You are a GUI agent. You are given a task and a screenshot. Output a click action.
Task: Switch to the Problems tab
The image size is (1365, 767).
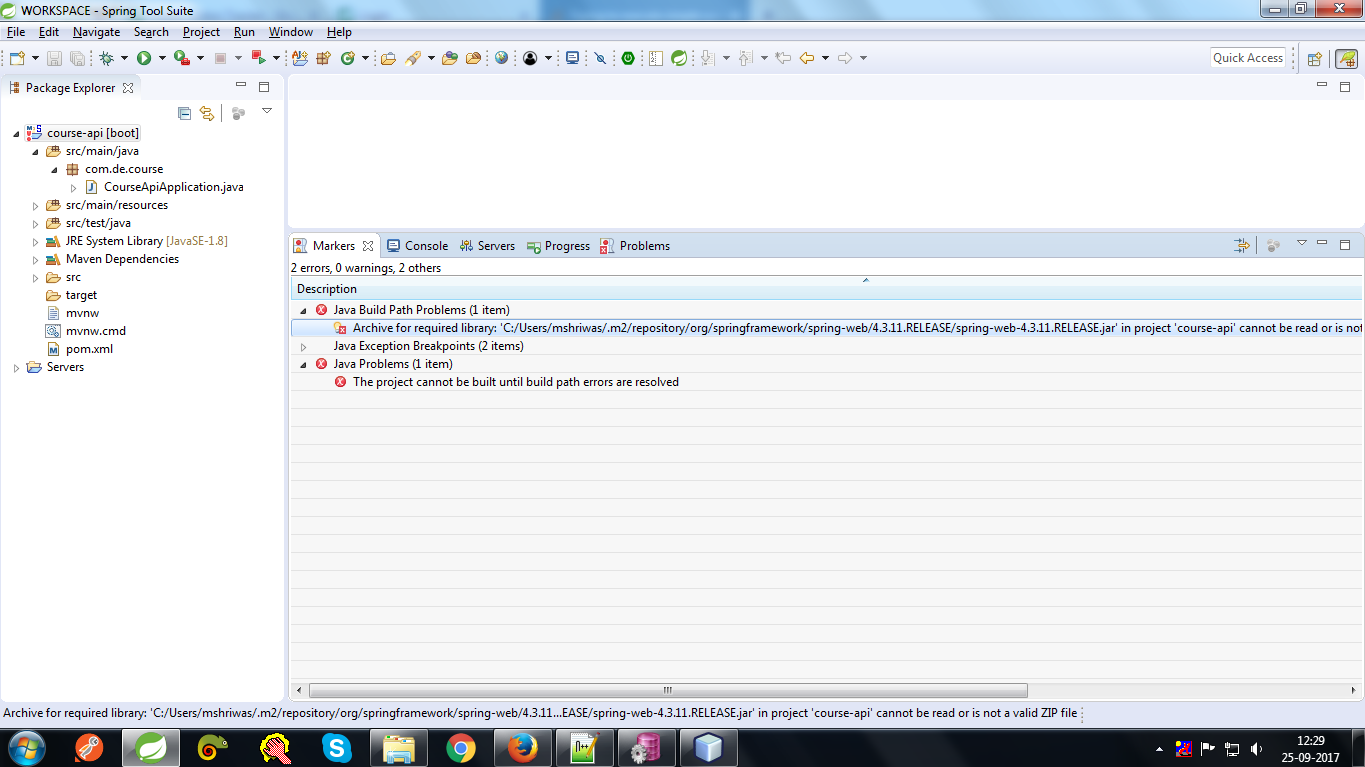pyautogui.click(x=635, y=246)
